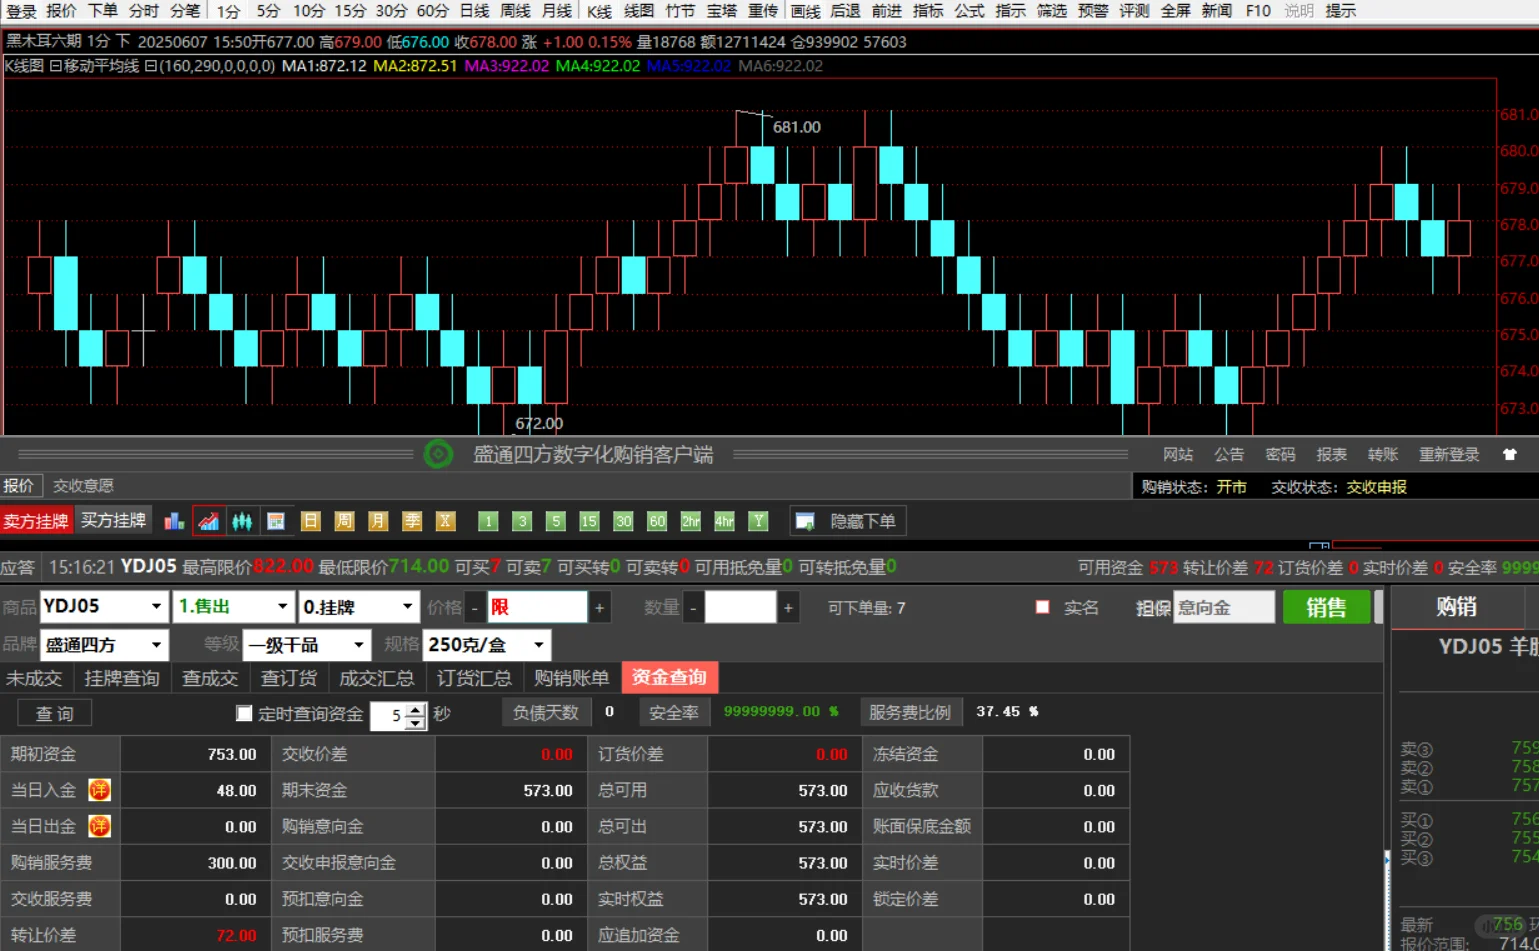Click the price input field showing 限

point(537,607)
